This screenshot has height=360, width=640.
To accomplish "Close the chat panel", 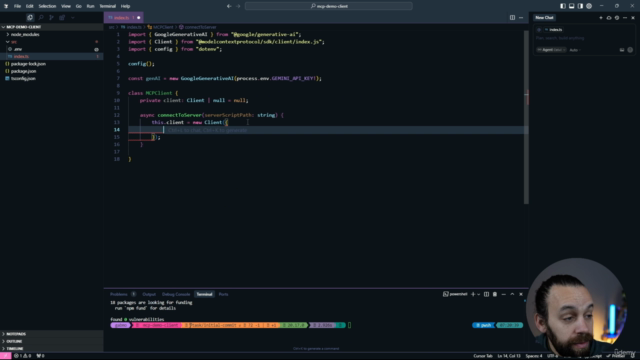I will pos(633,18).
